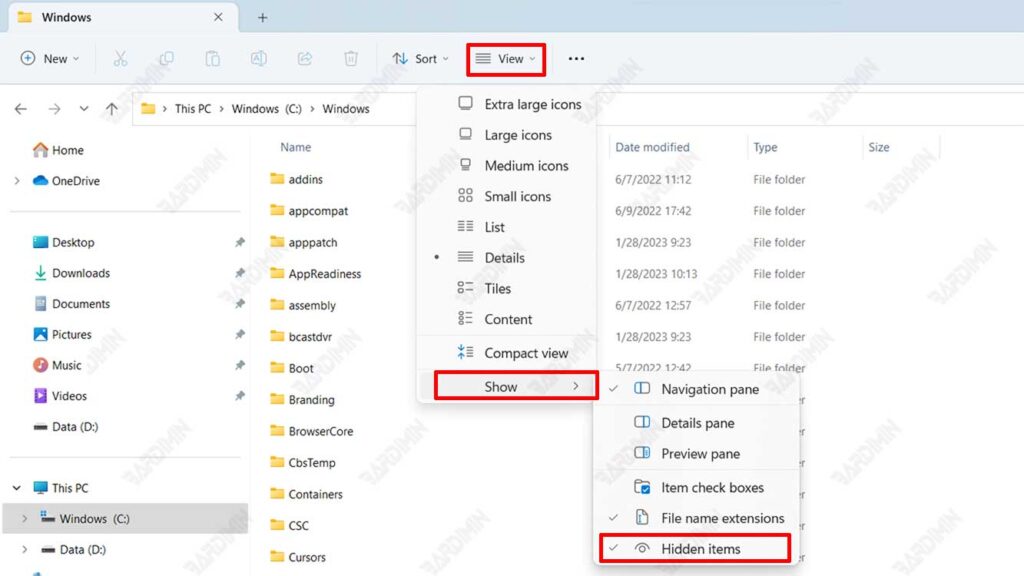
Task: Open a new tab with plus button
Action: [263, 18]
